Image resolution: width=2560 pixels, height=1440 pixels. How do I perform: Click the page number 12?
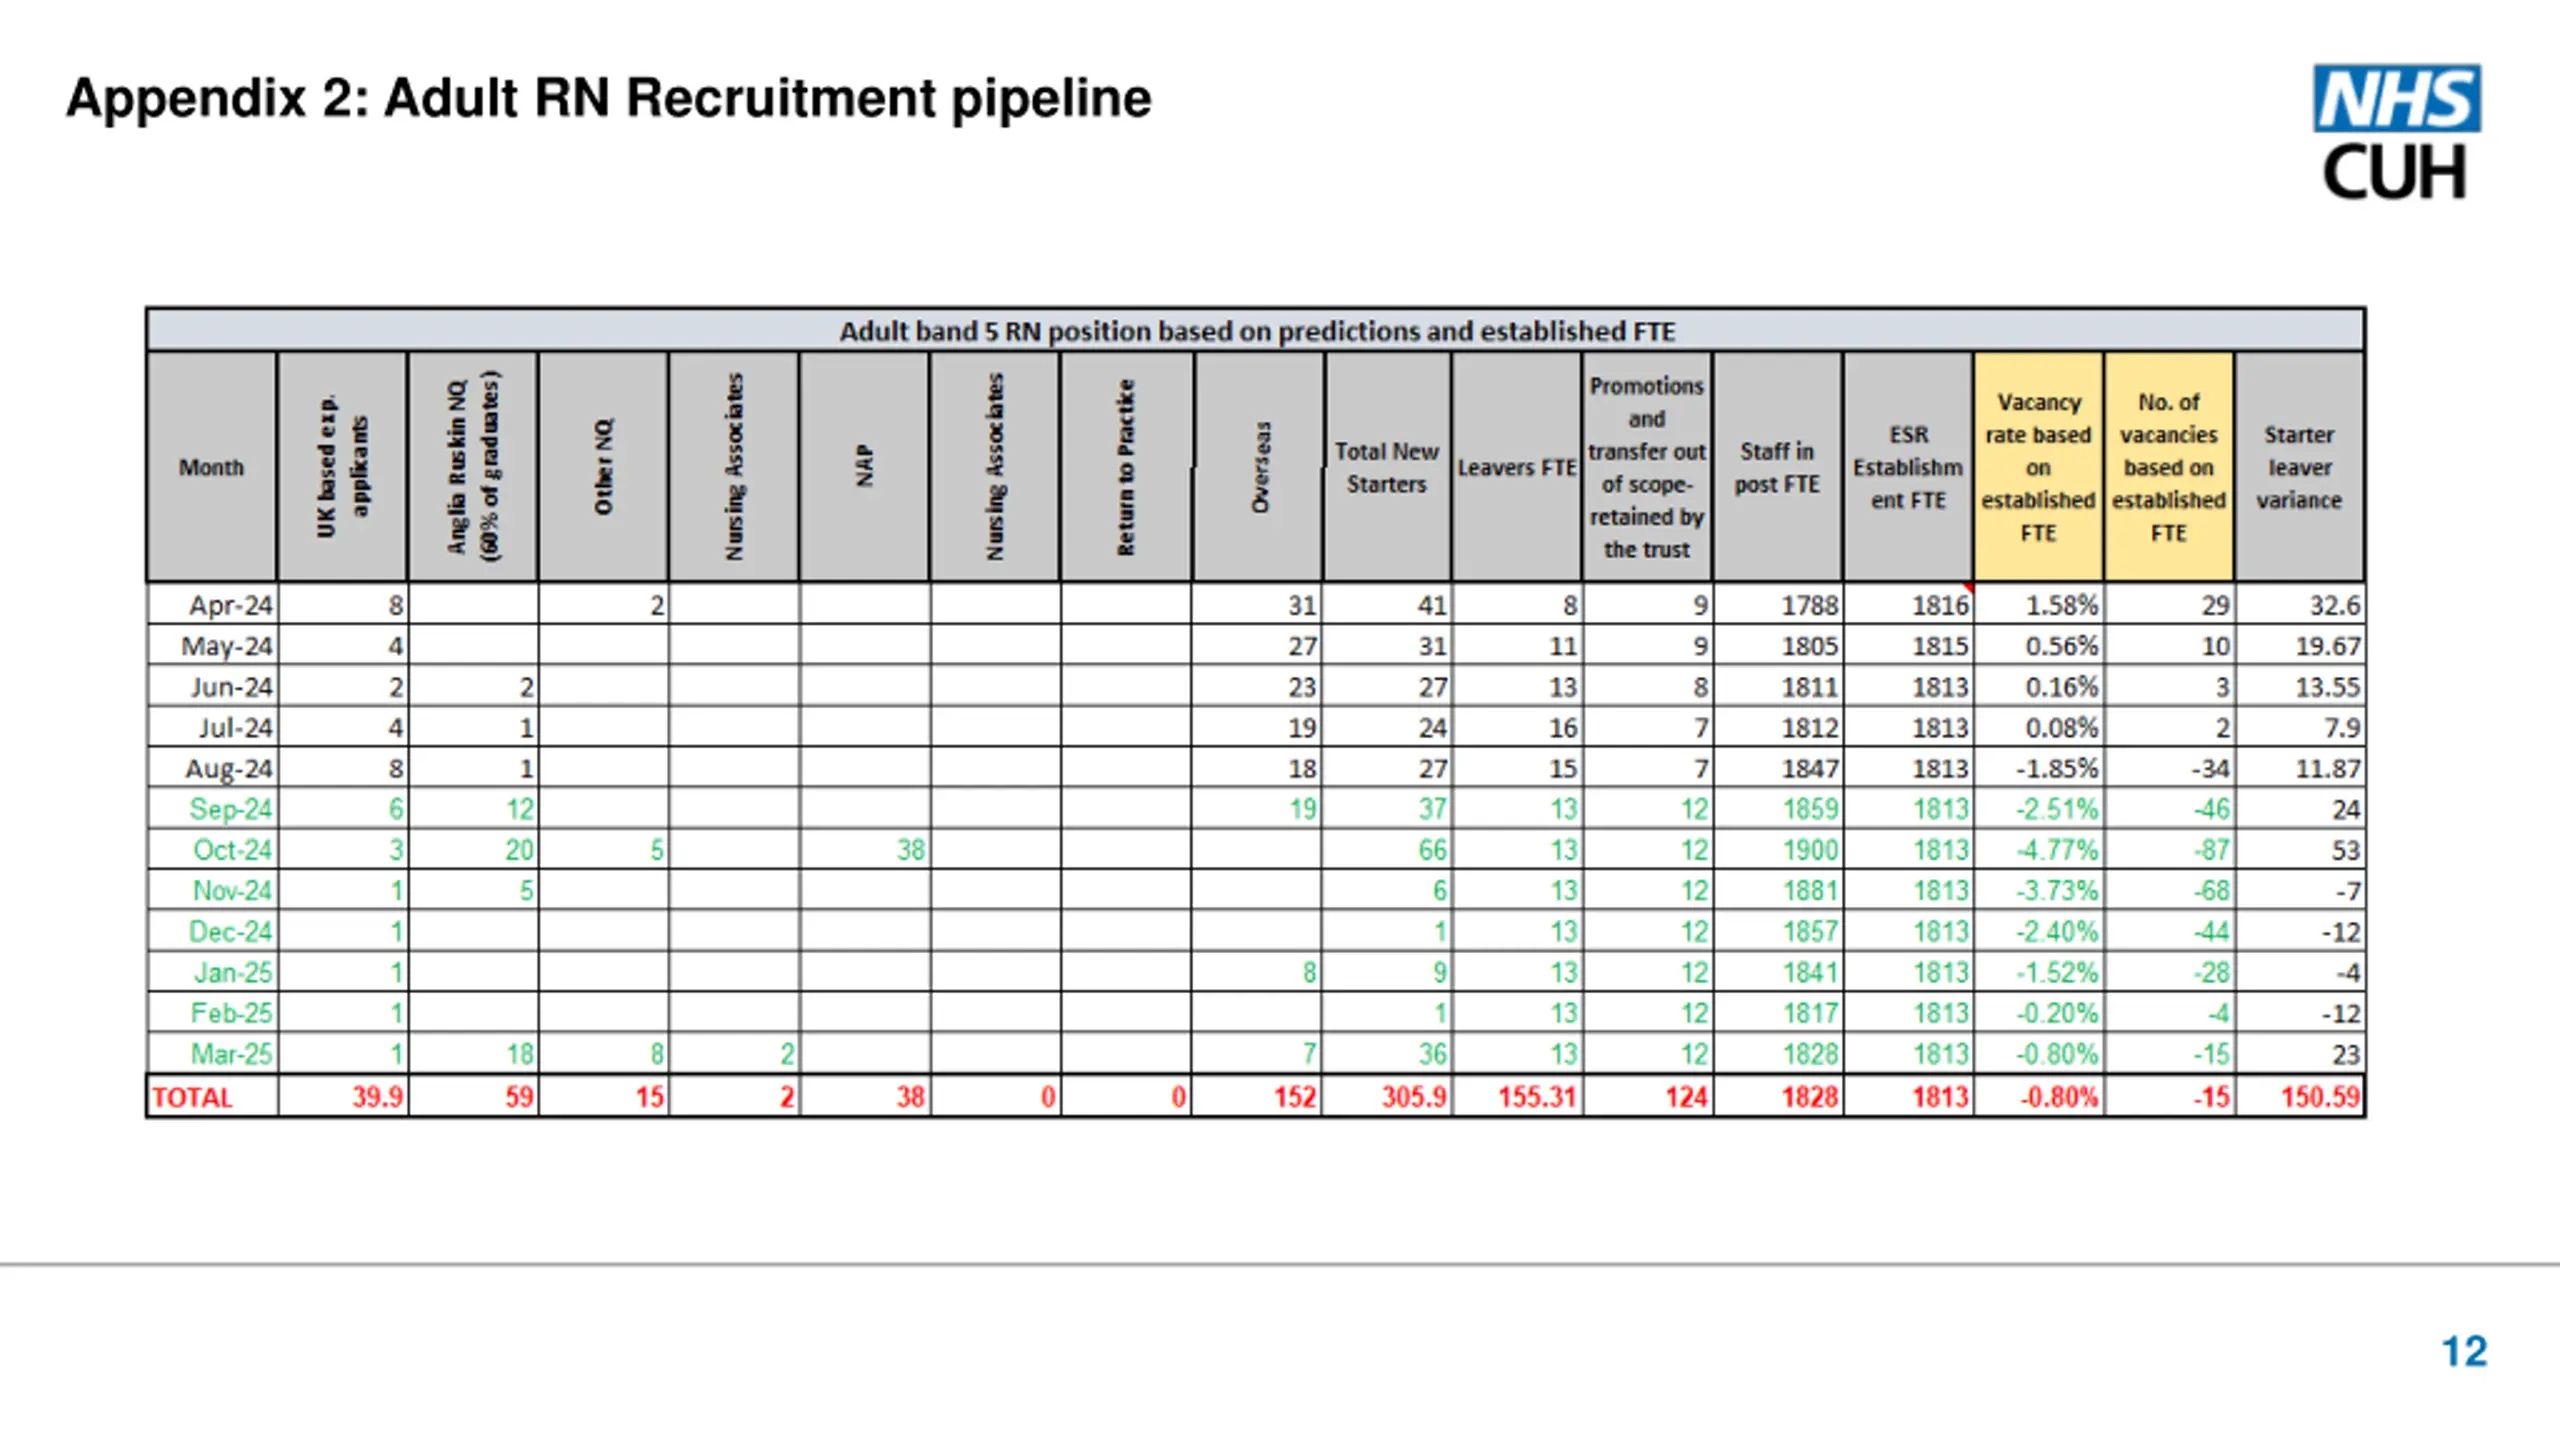[2464, 1351]
